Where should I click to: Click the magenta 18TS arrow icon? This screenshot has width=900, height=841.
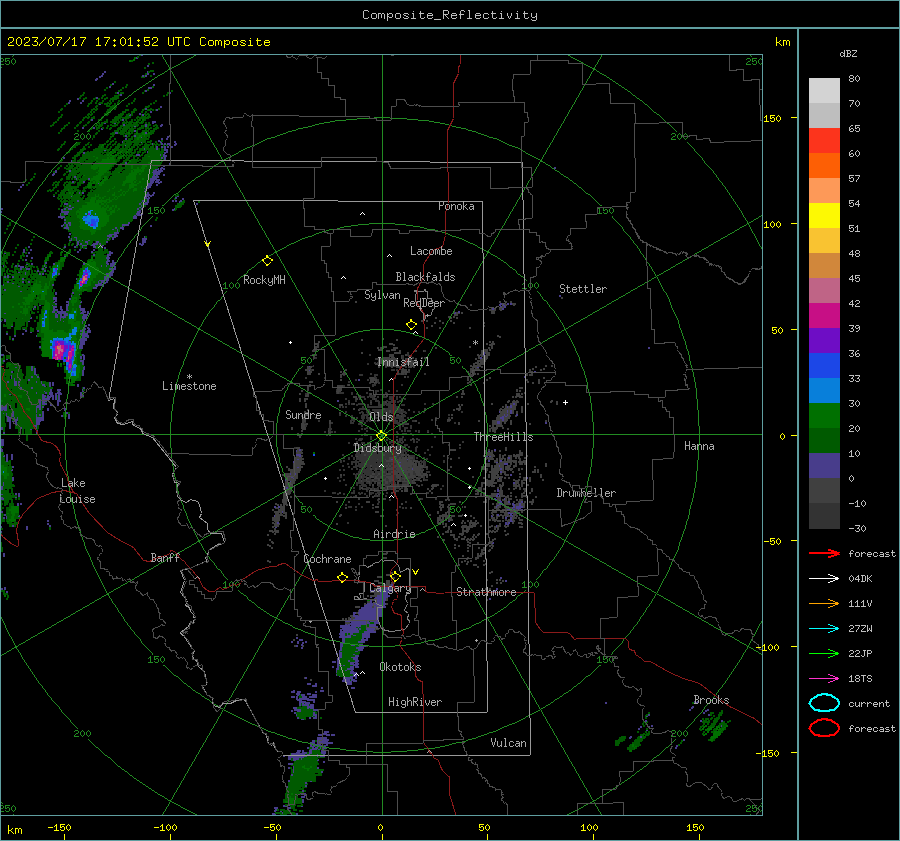pos(824,679)
